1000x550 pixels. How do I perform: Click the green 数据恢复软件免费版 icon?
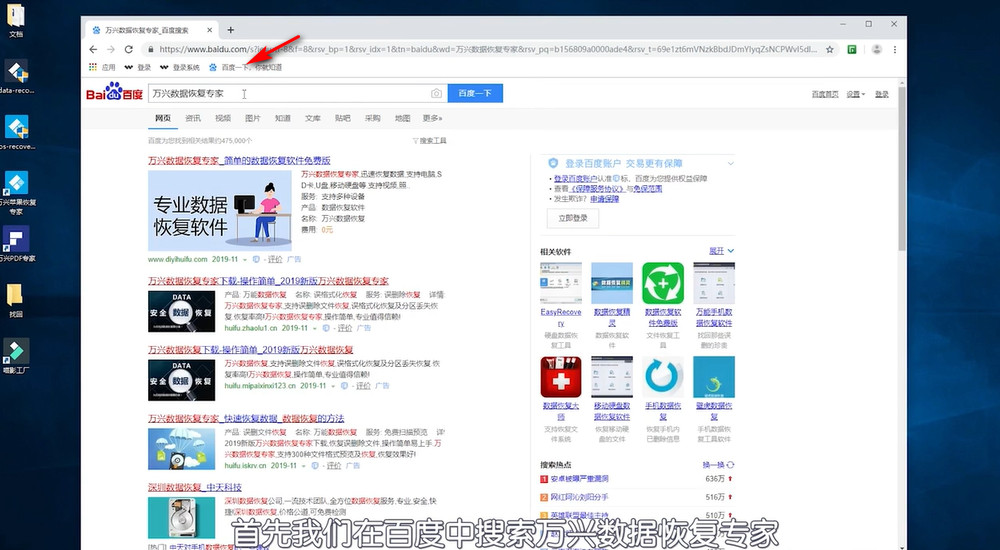click(663, 283)
